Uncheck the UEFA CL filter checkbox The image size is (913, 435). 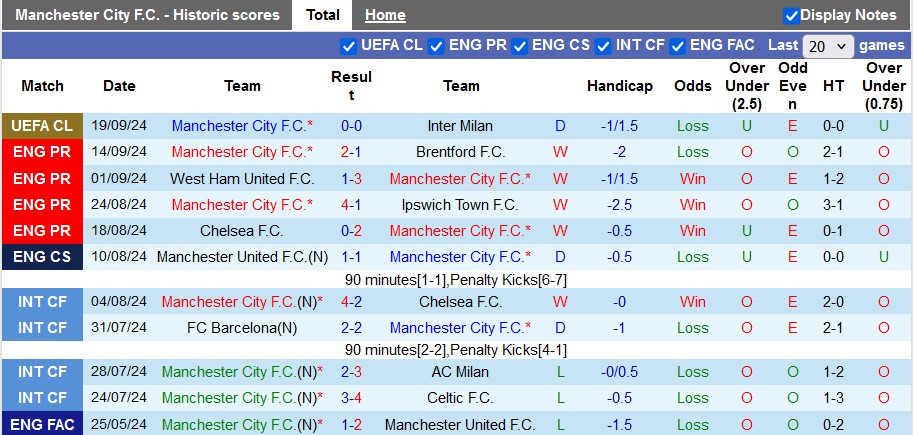click(x=349, y=46)
